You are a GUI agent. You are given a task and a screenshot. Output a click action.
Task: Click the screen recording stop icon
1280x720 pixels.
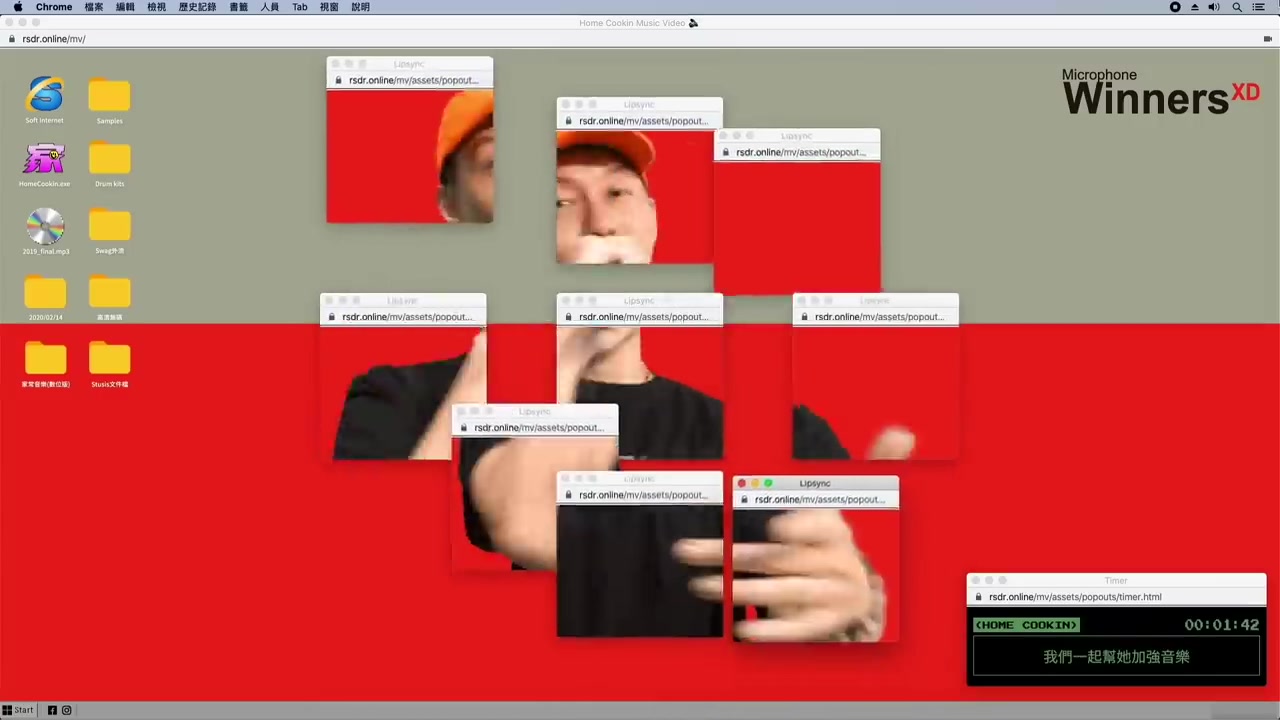[1175, 7]
